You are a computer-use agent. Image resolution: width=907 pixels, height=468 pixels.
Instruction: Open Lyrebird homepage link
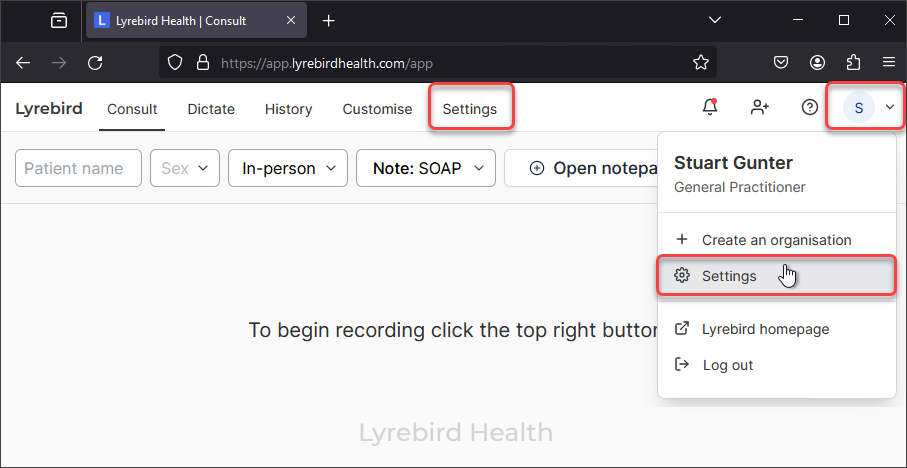(x=777, y=329)
